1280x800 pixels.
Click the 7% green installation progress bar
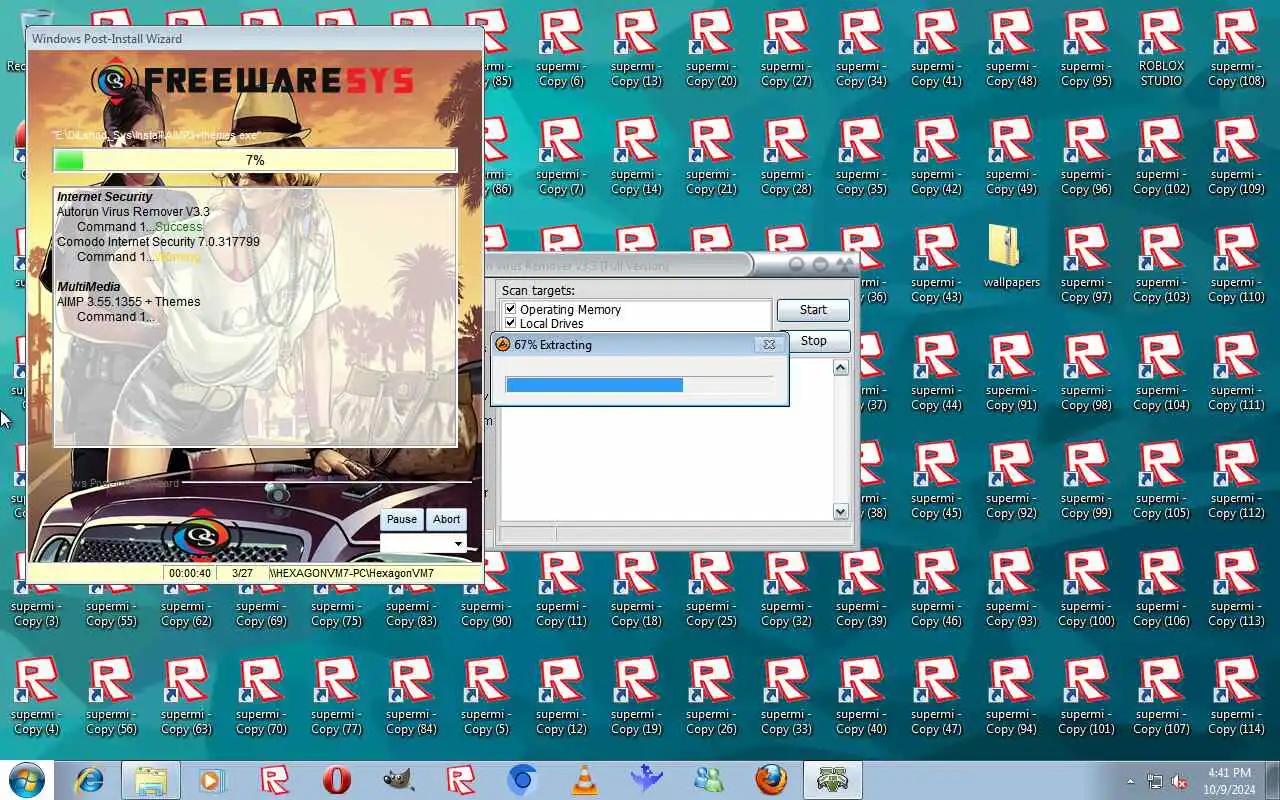[255, 160]
